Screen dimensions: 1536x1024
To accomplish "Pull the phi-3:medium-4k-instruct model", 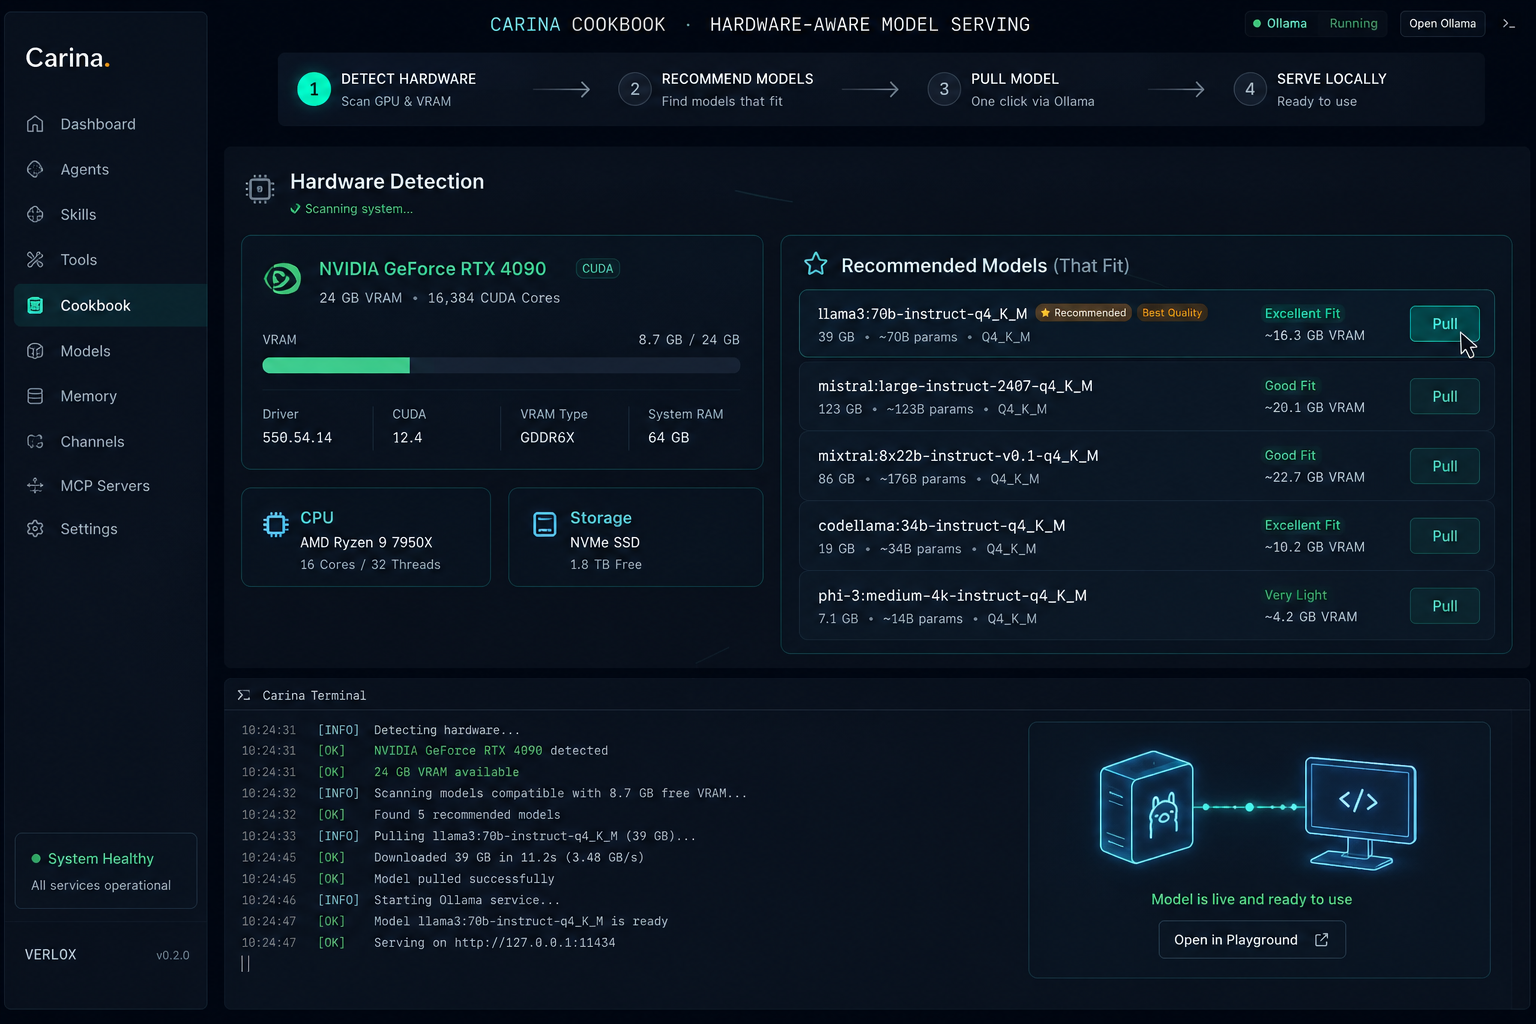I will point(1444,606).
